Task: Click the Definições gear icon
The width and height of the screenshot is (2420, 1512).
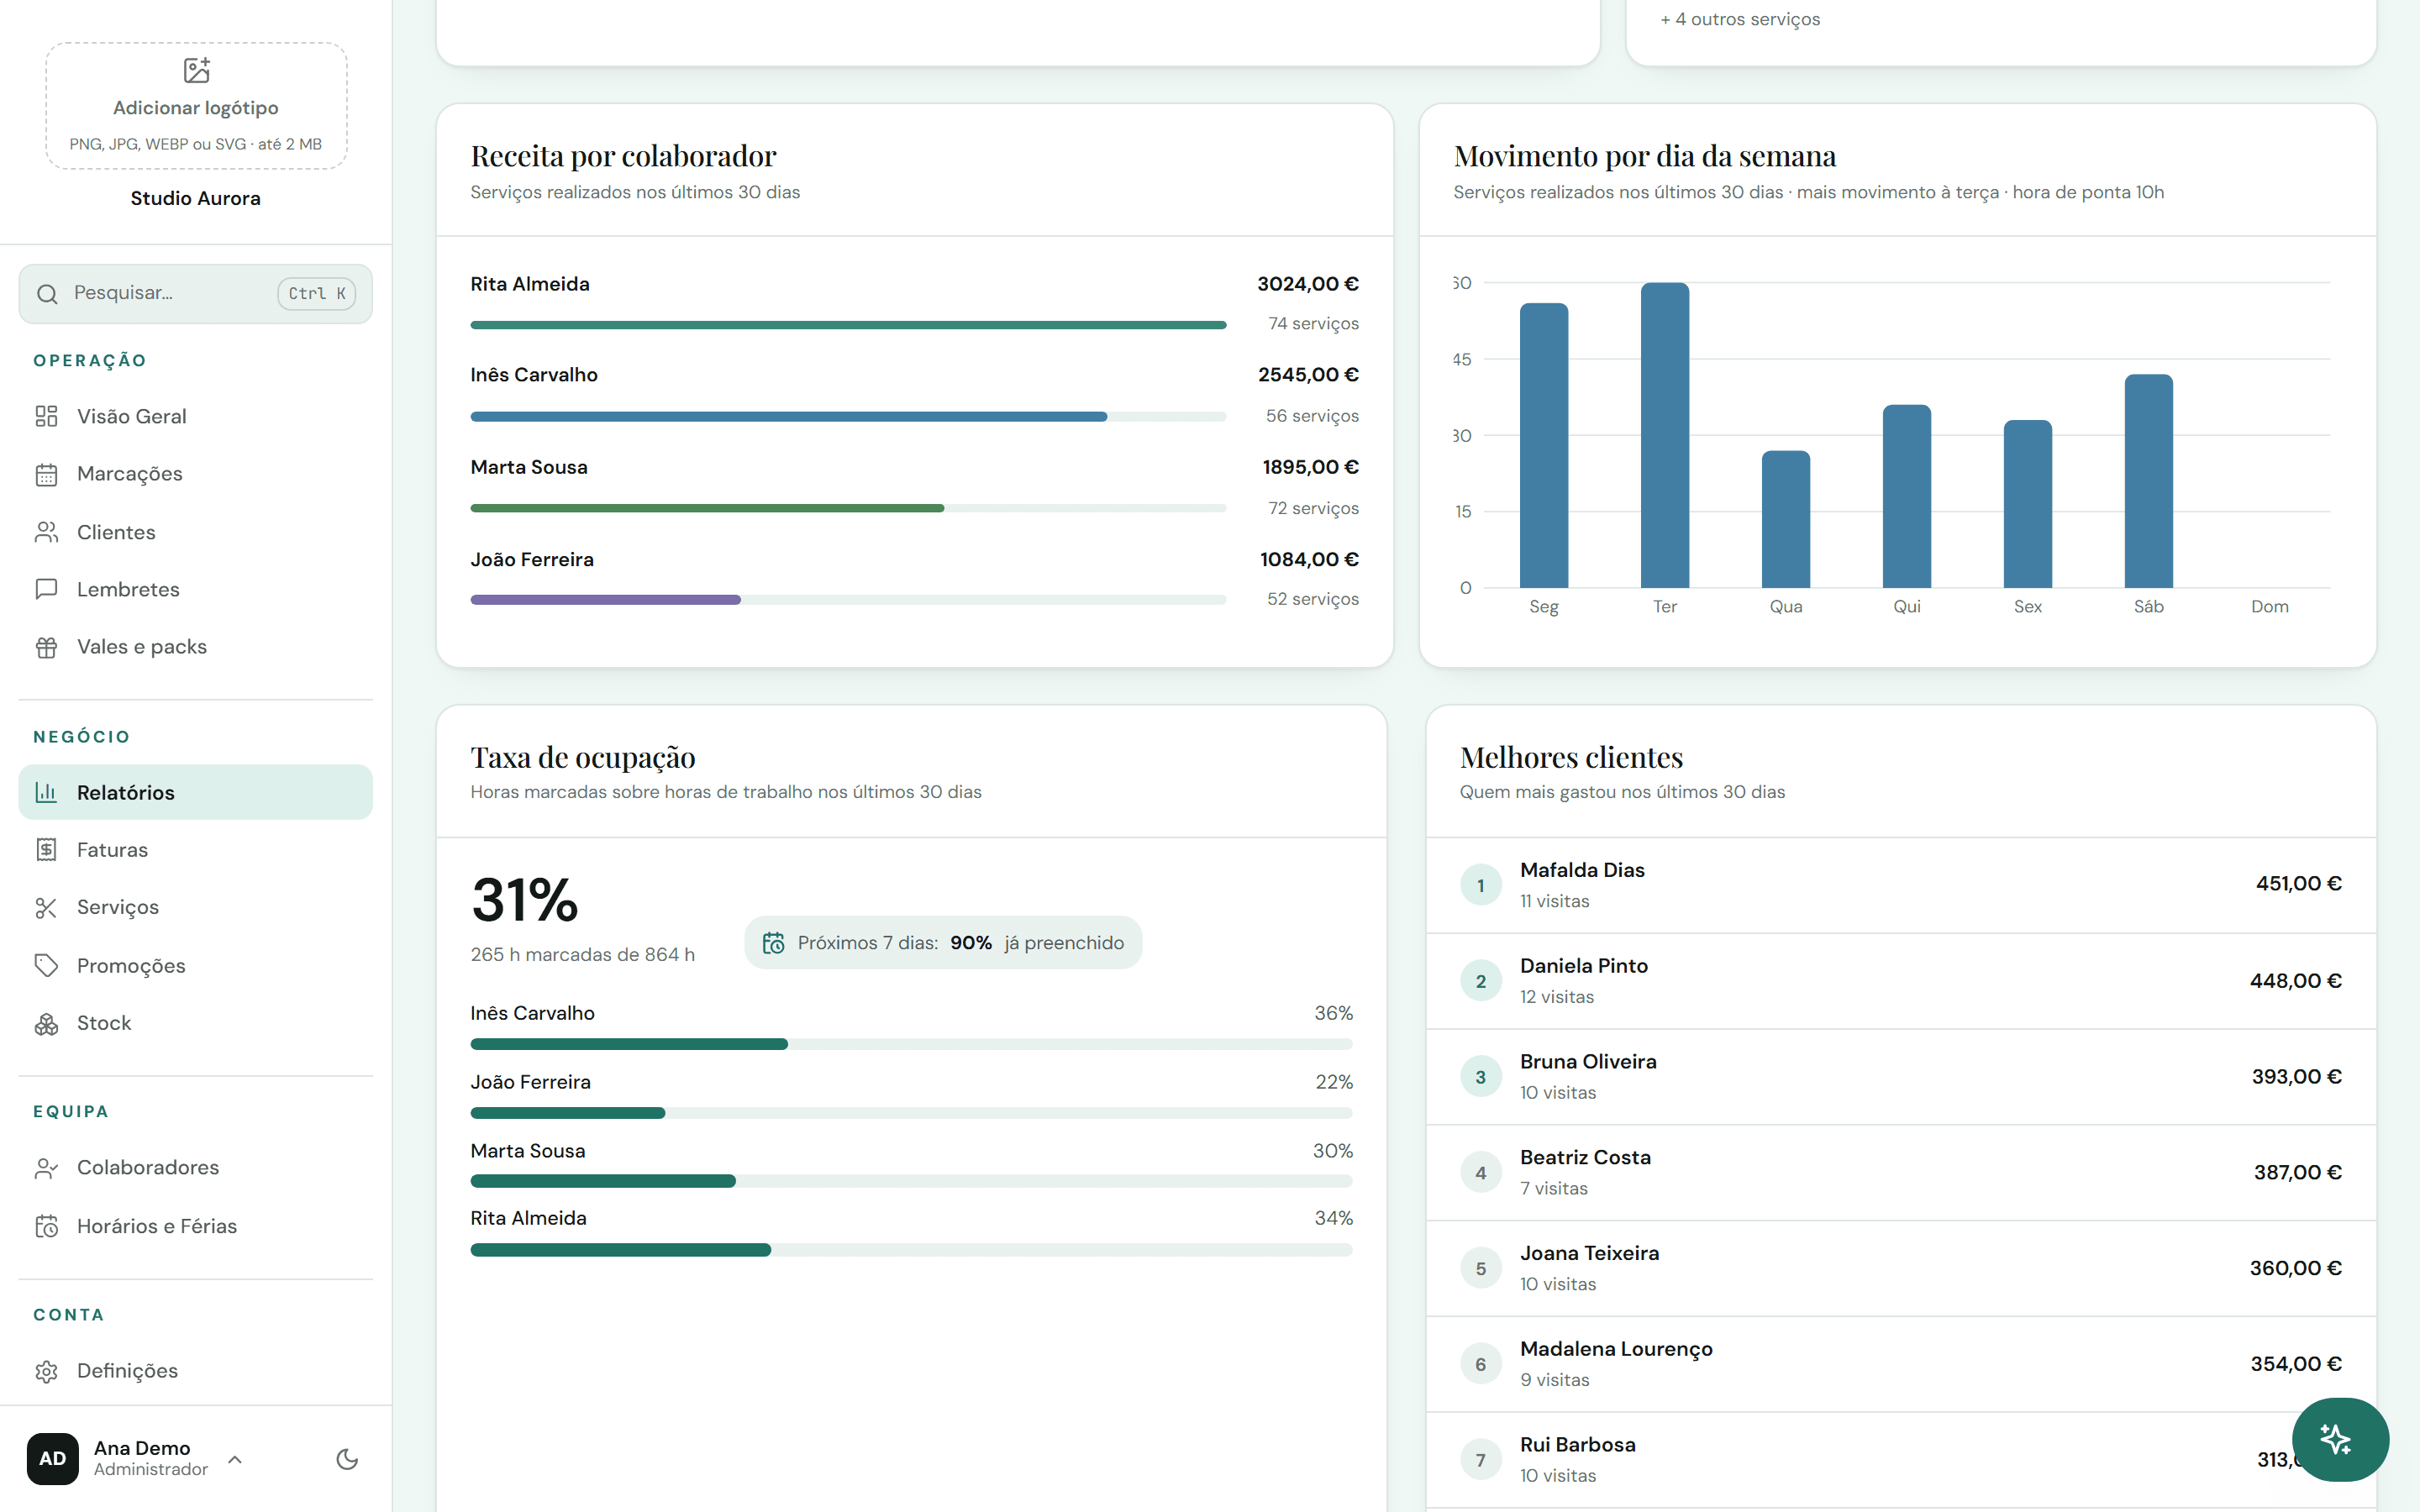Action: 46,1371
